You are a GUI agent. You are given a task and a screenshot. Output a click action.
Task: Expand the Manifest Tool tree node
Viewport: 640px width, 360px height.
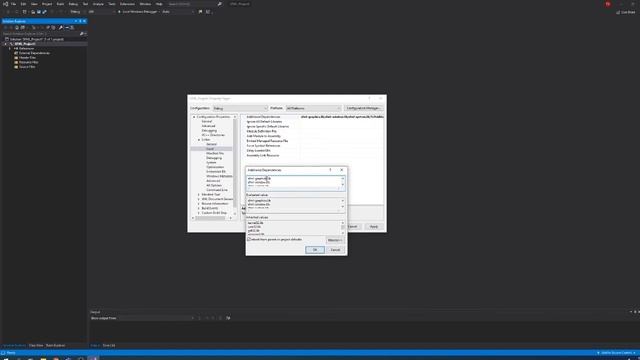[x=199, y=195]
